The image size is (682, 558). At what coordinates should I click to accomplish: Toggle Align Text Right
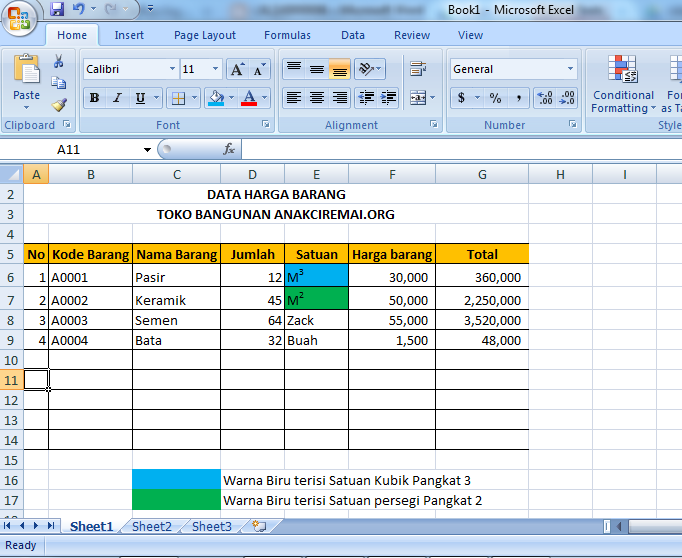(339, 98)
